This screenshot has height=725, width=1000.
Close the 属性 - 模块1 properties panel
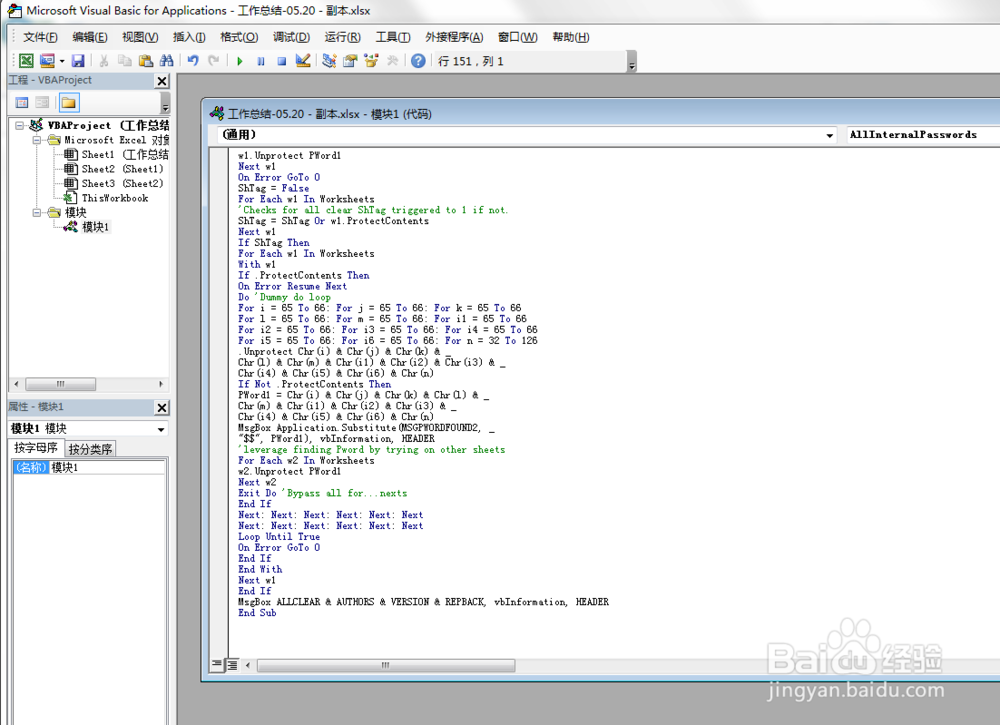coord(162,407)
